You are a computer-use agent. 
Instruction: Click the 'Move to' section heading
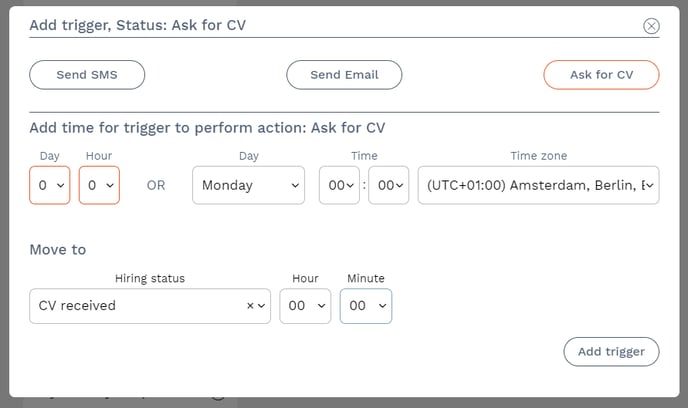[58, 249]
